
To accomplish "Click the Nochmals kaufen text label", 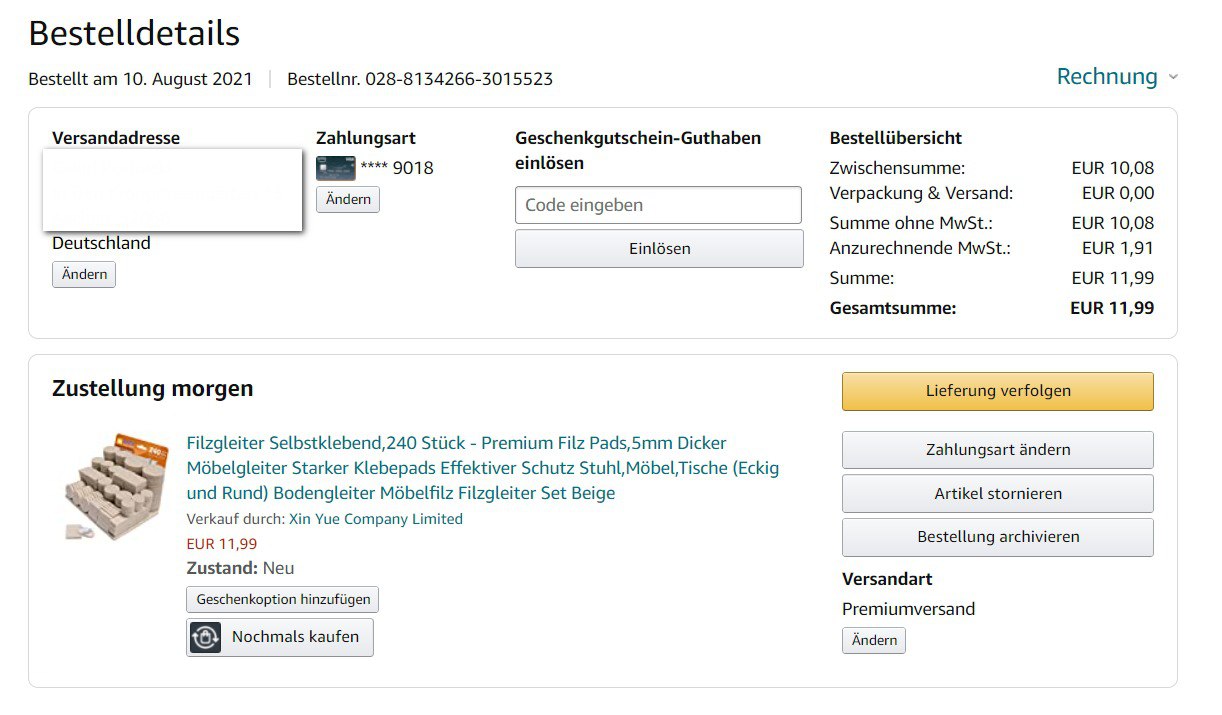I will click(x=295, y=637).
